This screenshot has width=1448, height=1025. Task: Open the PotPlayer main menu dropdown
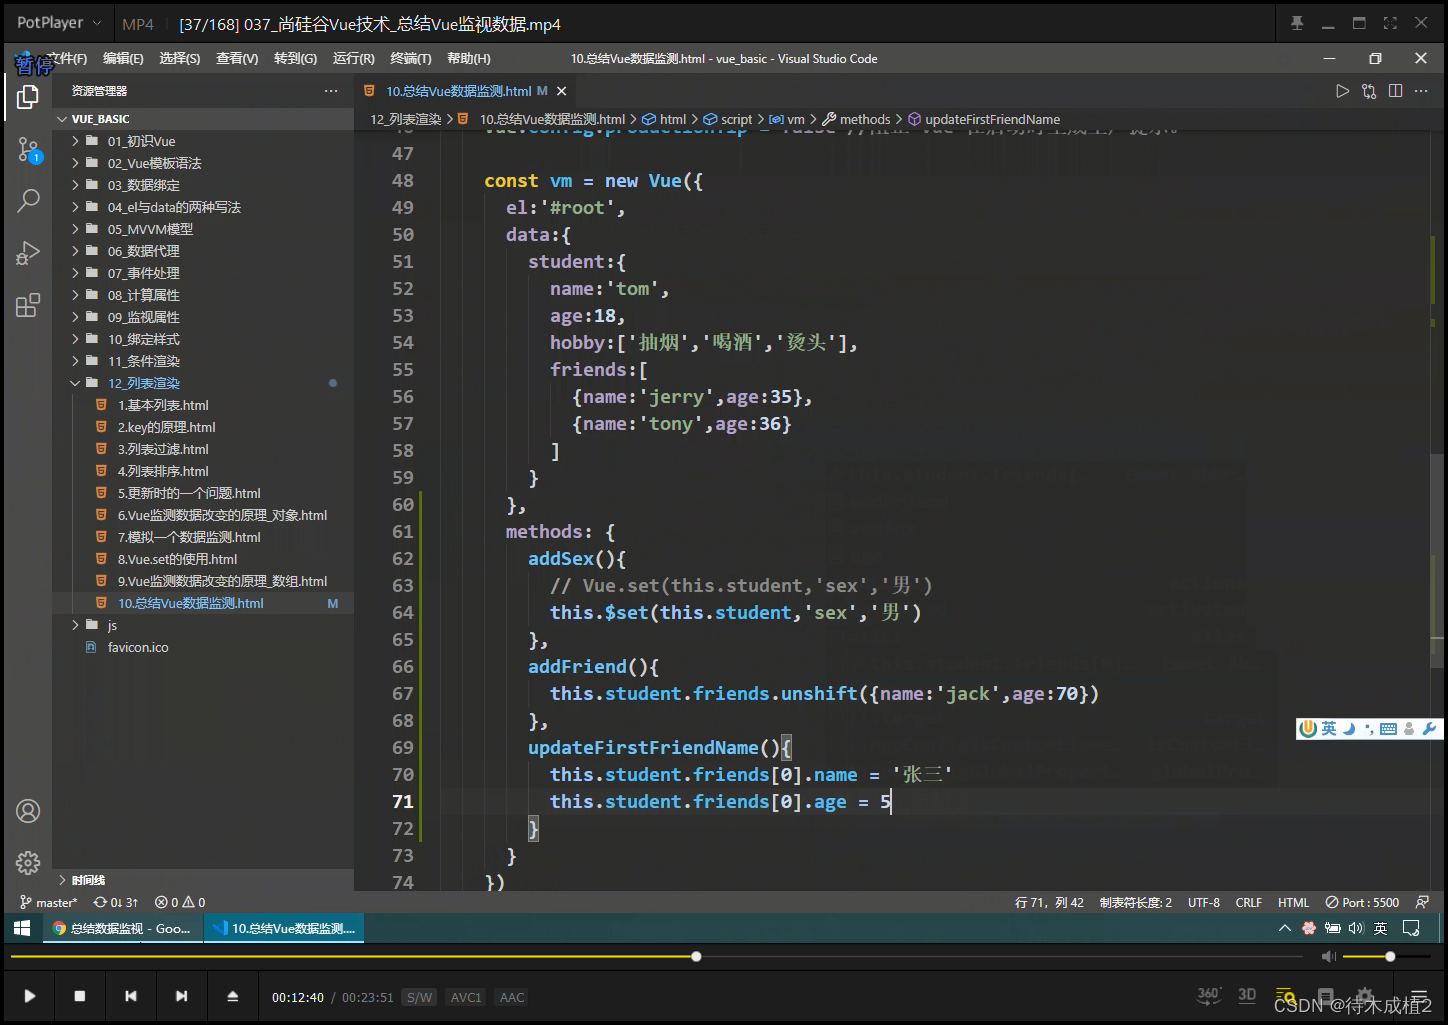coord(59,23)
